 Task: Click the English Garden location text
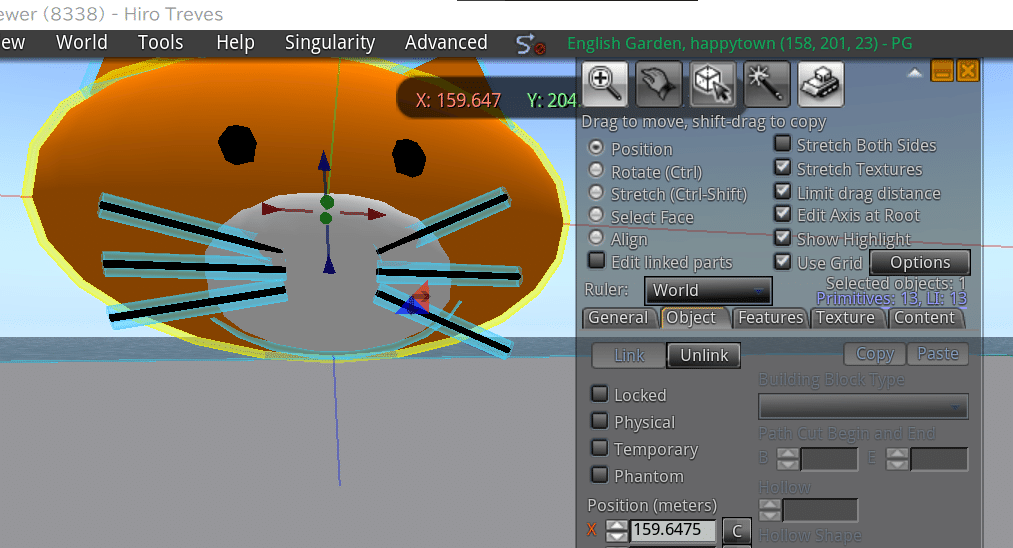[740, 43]
